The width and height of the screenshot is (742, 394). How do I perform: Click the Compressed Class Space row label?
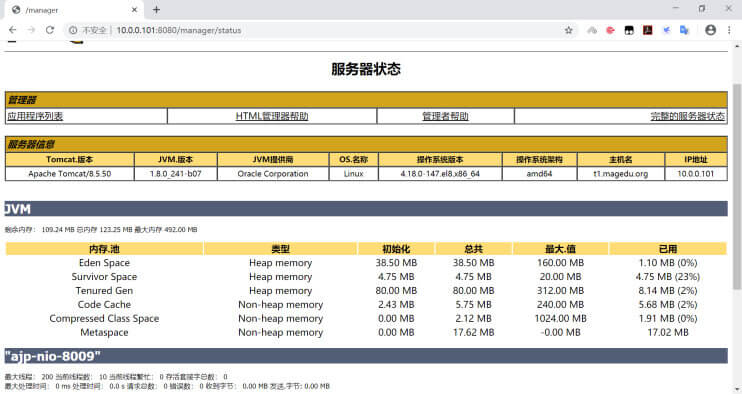pos(104,318)
